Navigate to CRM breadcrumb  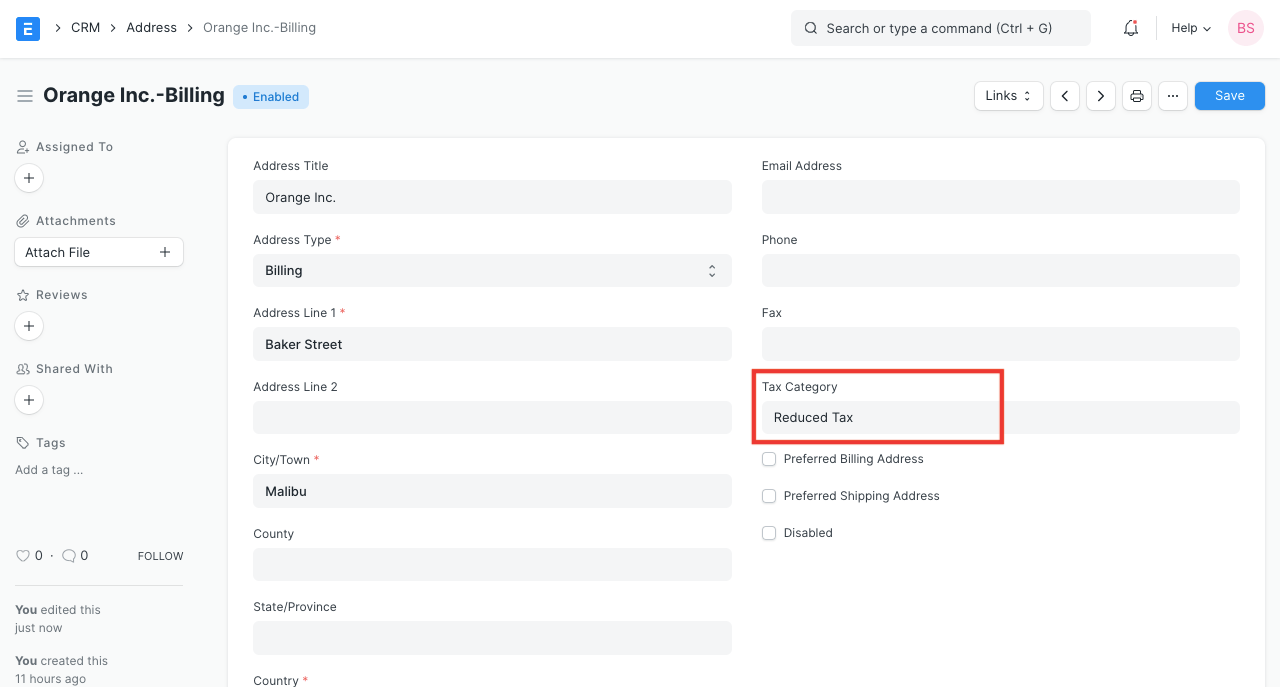point(85,28)
